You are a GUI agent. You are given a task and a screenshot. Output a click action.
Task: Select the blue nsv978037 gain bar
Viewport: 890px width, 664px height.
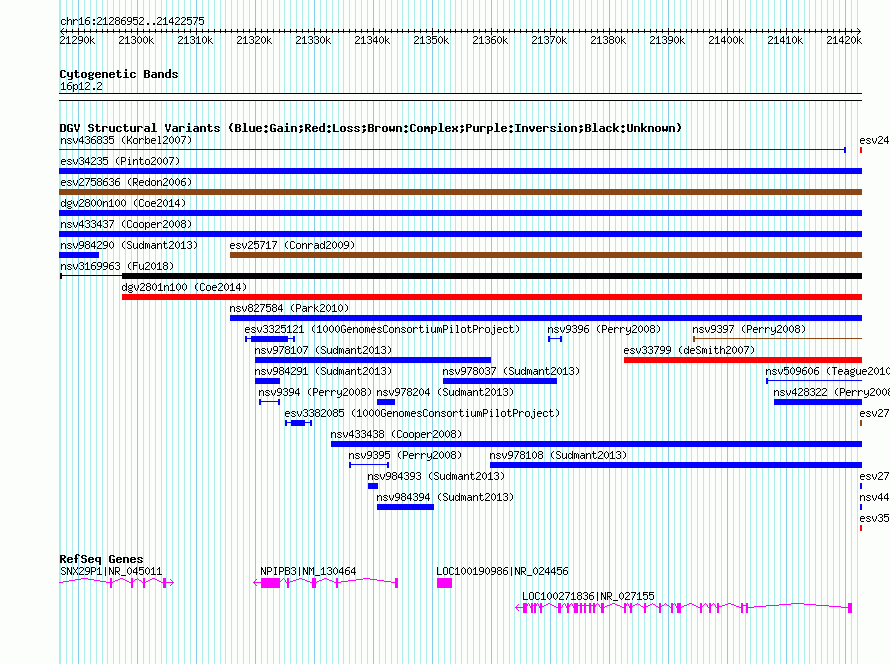tap(499, 381)
